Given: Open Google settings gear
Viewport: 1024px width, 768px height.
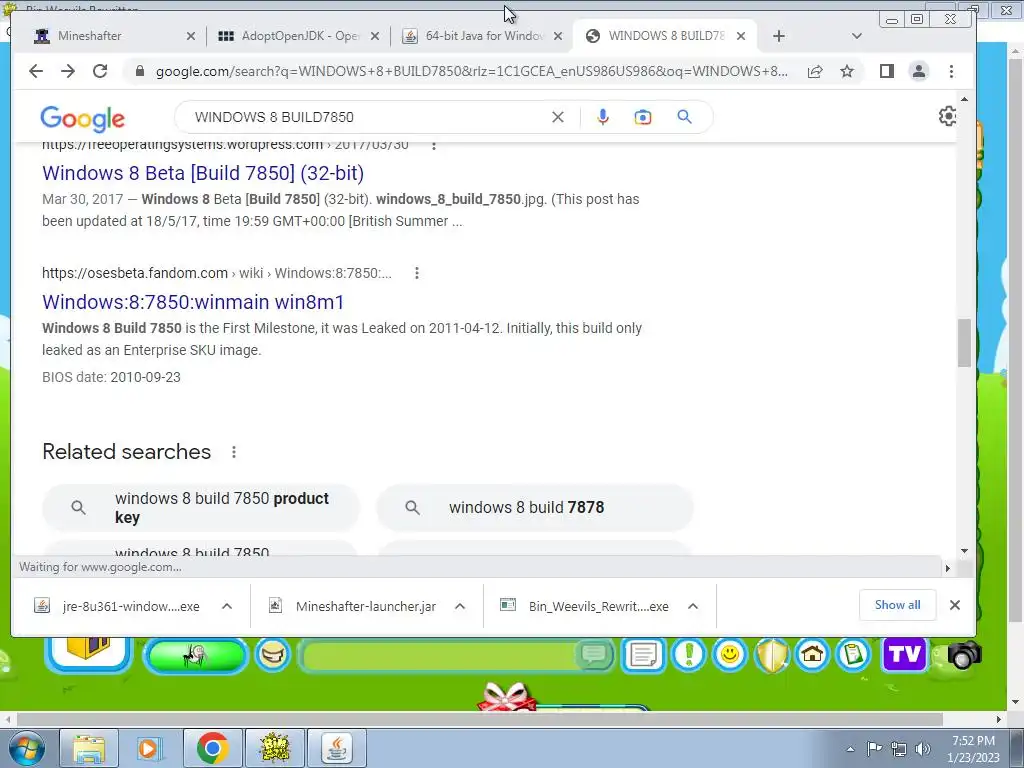Looking at the screenshot, I should pos(947,116).
